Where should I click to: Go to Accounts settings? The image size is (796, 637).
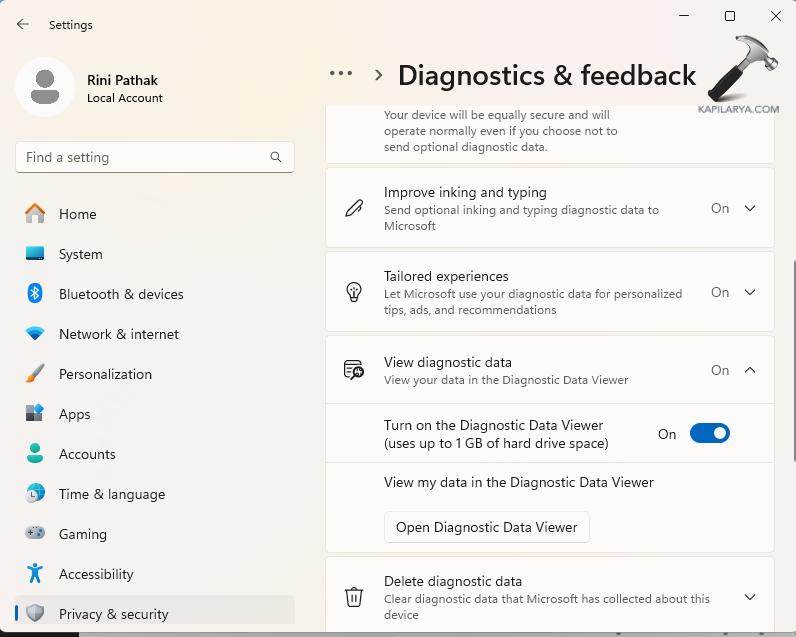87,454
